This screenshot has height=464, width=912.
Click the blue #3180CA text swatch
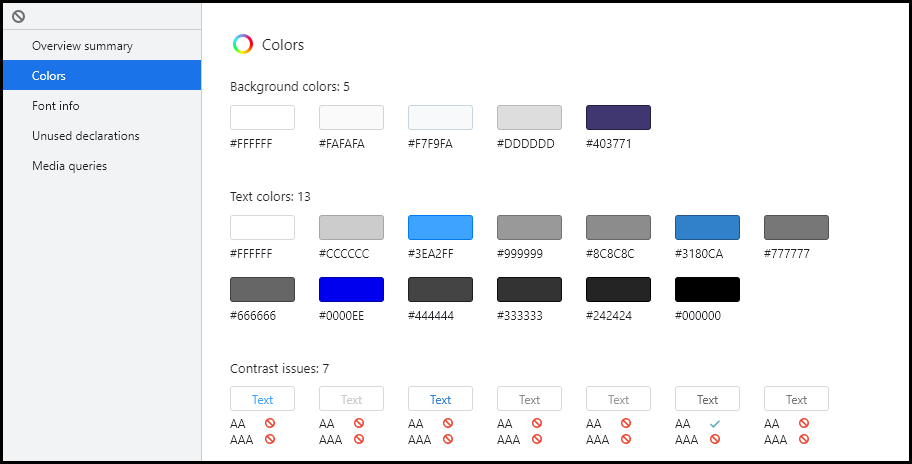[707, 227]
